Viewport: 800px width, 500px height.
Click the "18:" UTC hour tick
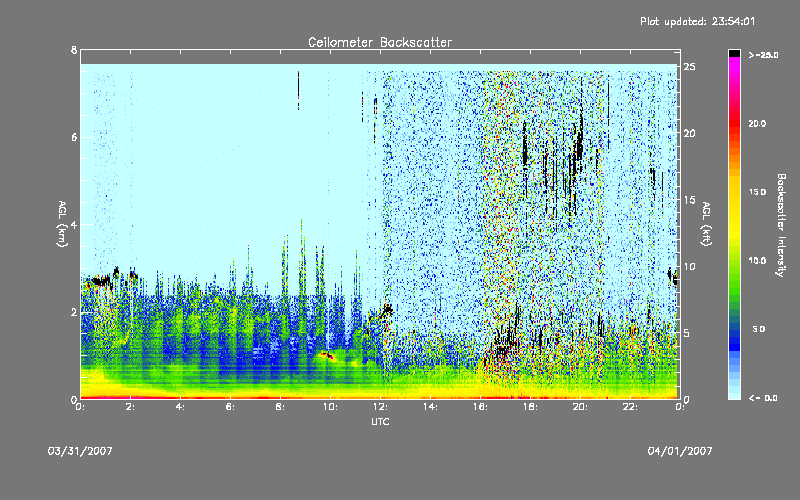tap(530, 407)
